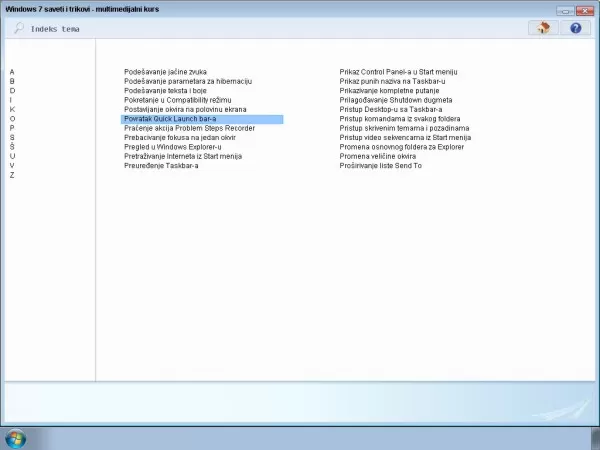Viewport: 600px width, 450px height.
Task: Open topic Pristup Desktop-u sa Taskbar-a
Action: click(391, 109)
